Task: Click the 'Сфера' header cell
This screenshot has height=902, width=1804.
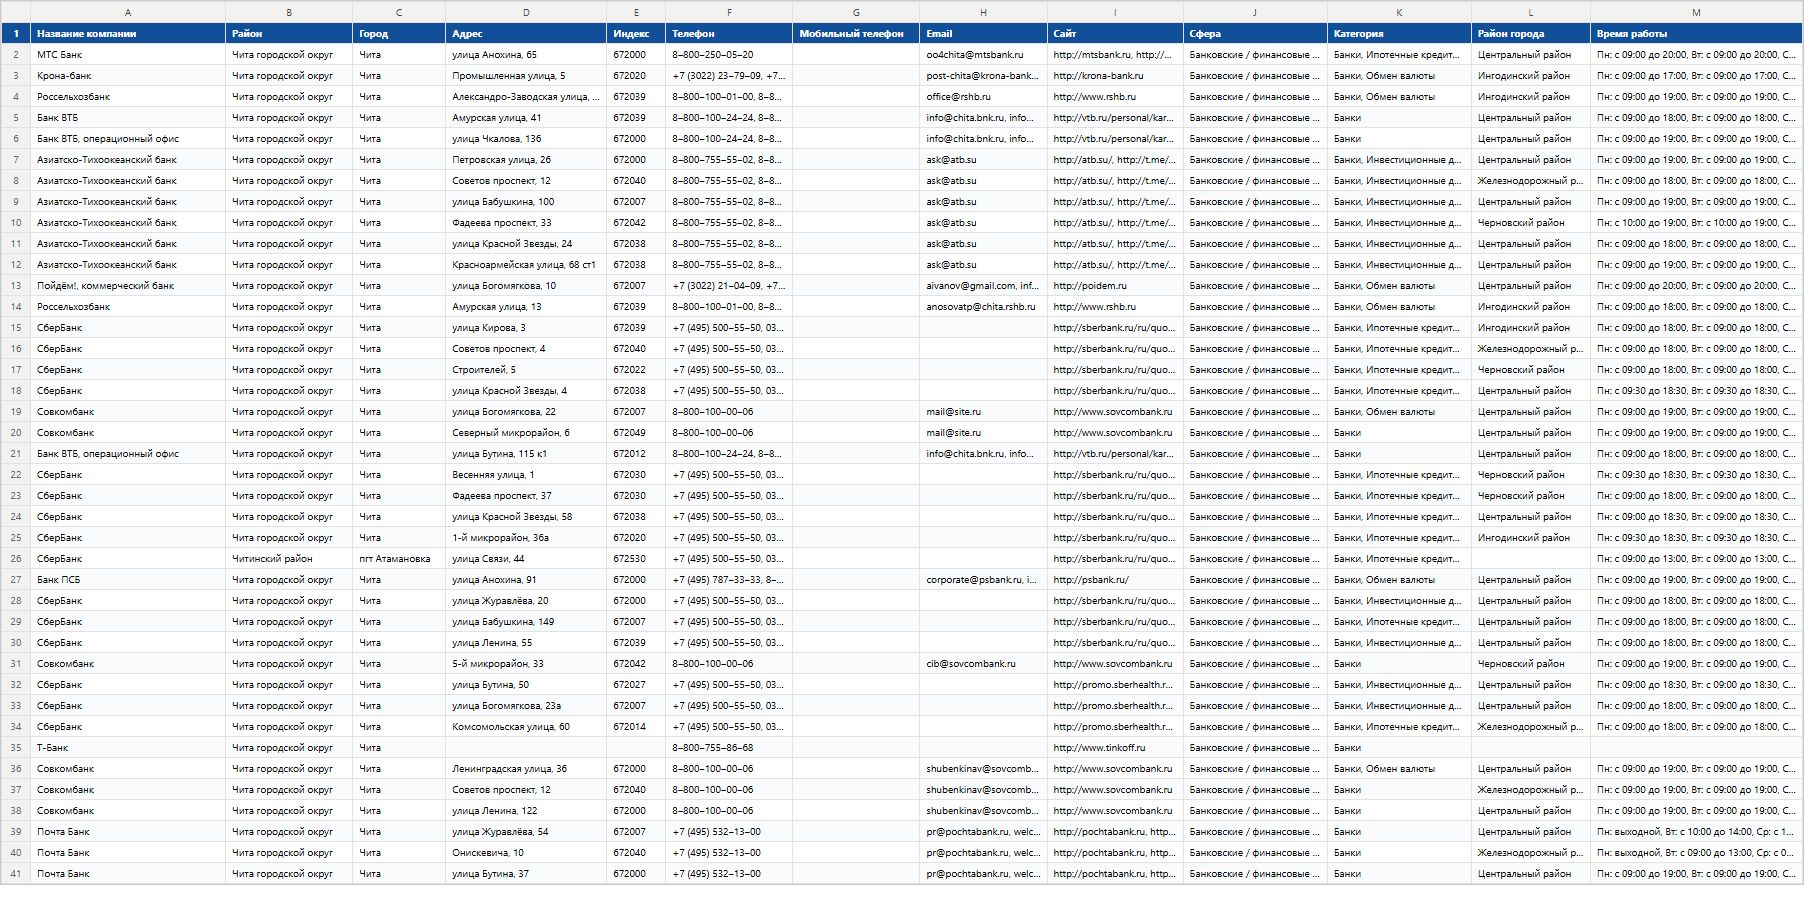Action: (x=1255, y=34)
